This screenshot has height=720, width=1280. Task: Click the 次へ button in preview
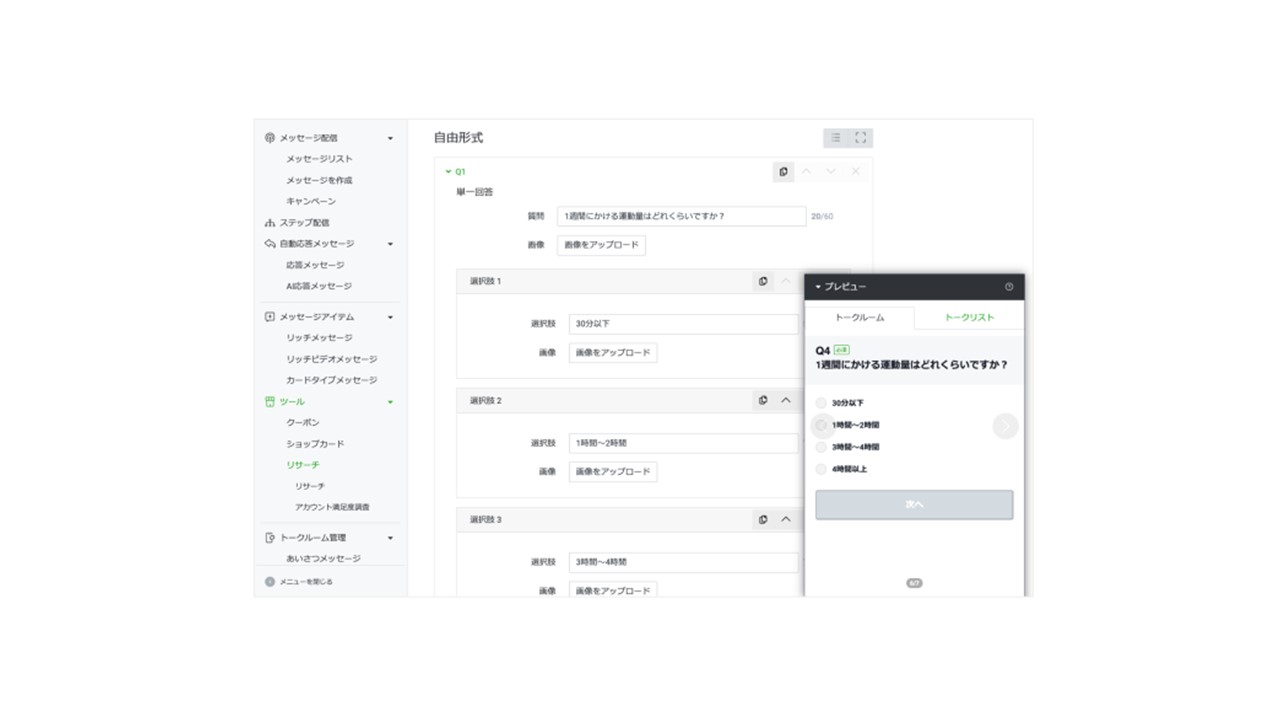tap(913, 505)
